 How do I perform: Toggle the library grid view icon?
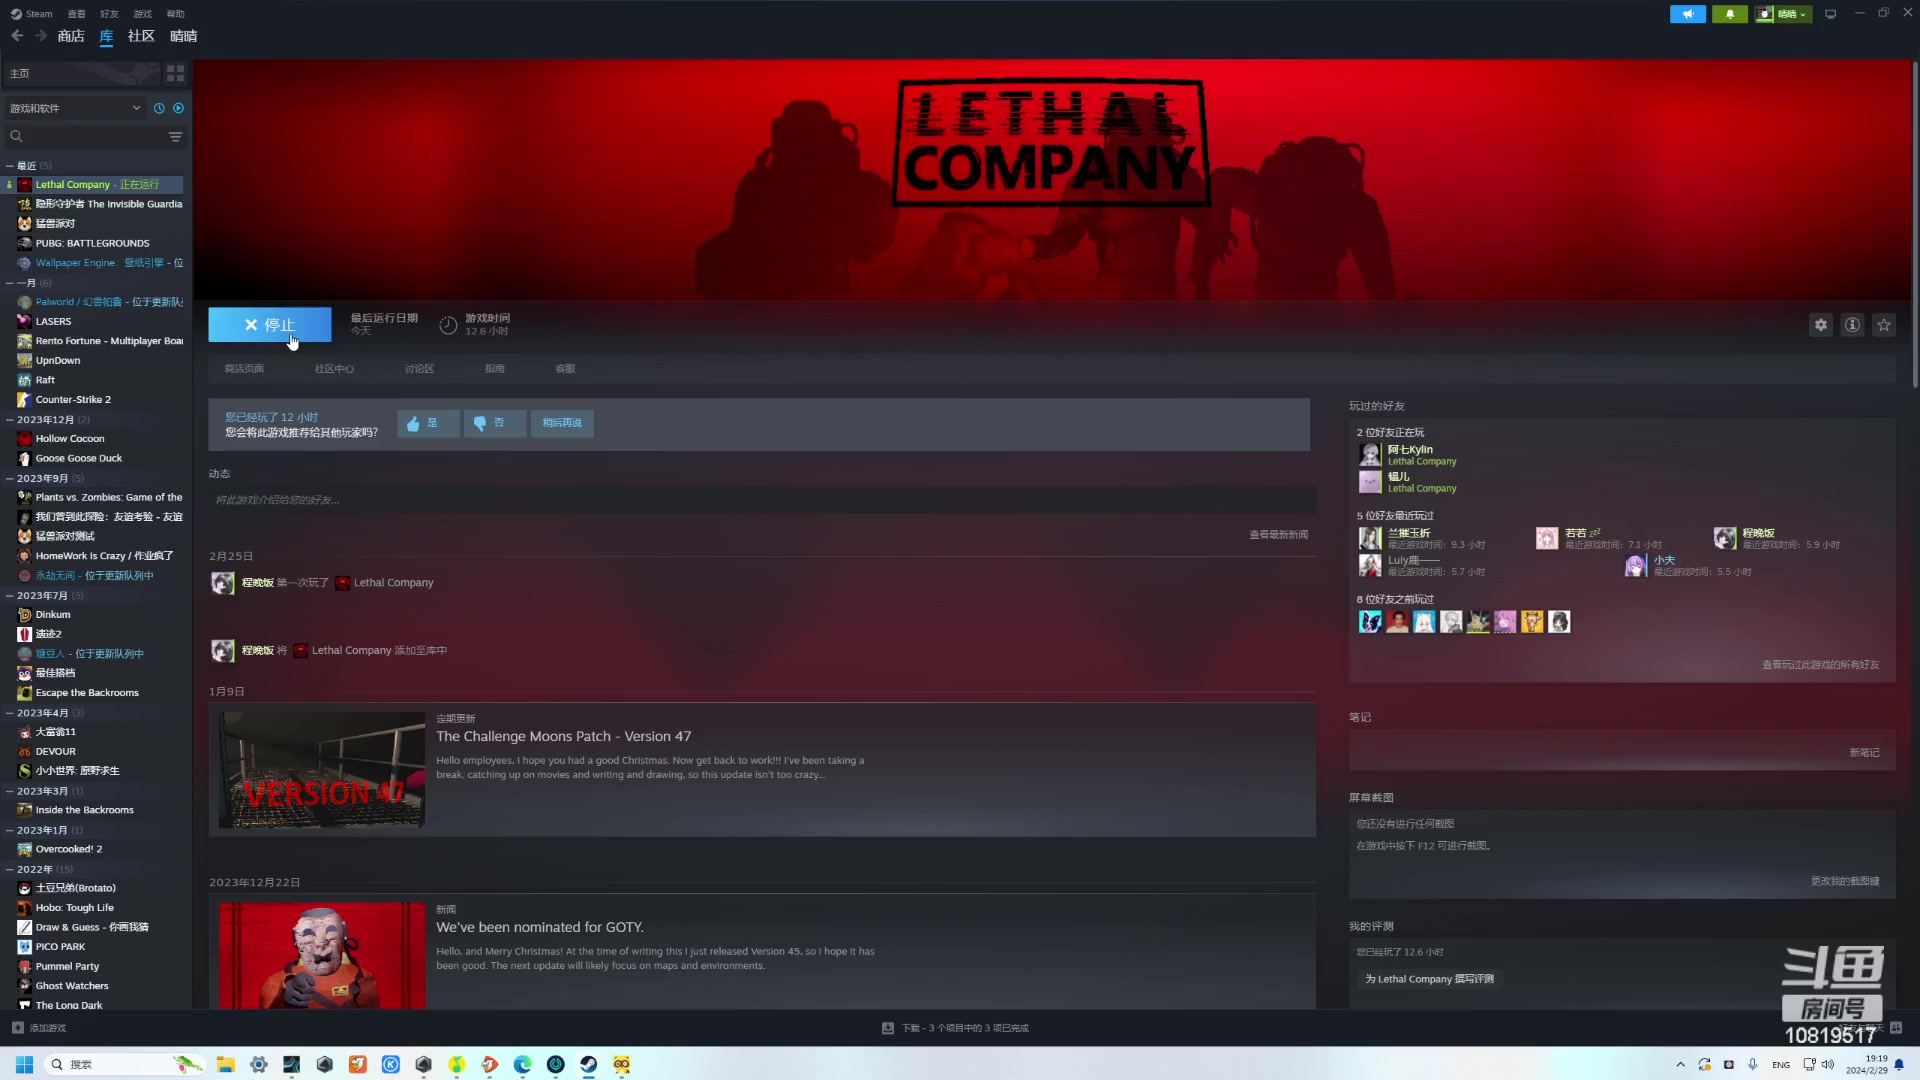coord(175,73)
